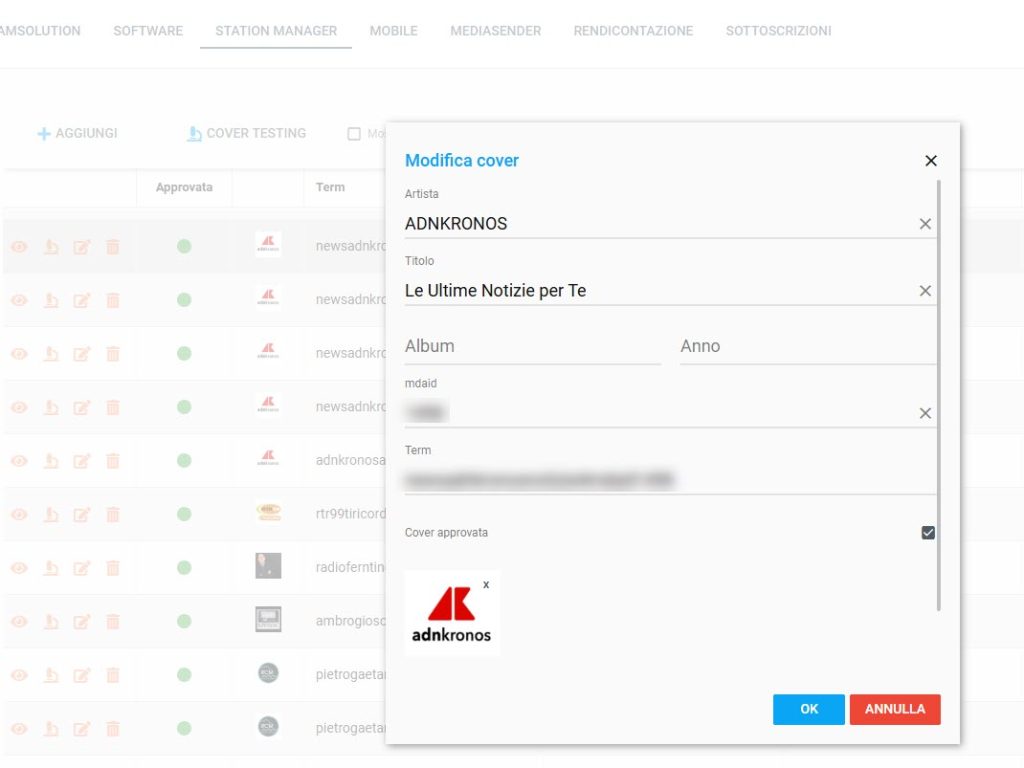Click the eye icon in the radioferntin row
The height and width of the screenshot is (768, 1024).
tap(19, 568)
